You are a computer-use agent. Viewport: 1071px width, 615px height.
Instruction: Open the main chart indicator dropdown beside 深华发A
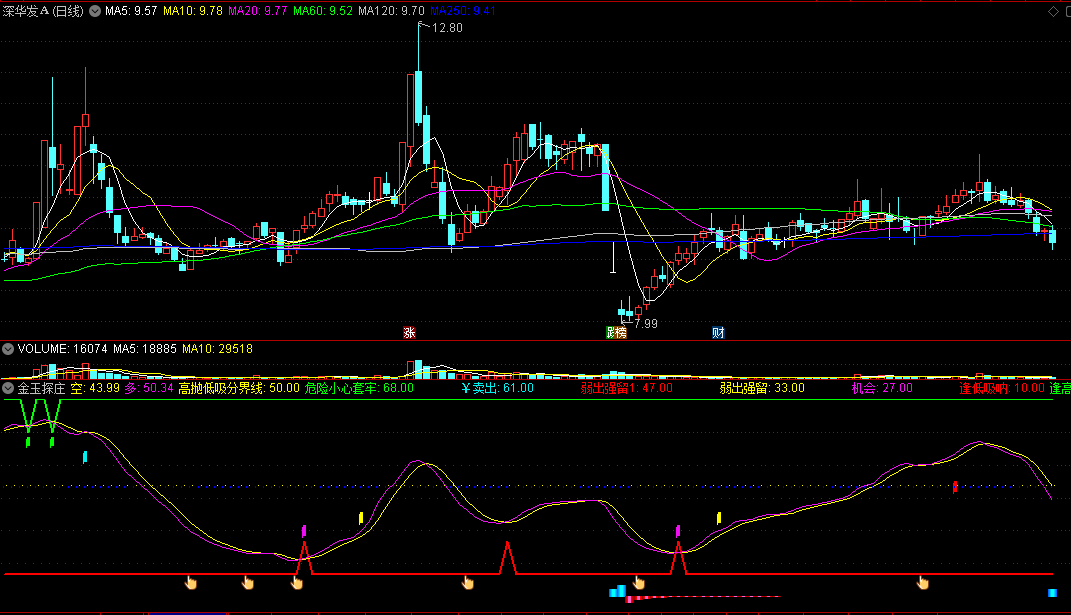pyautogui.click(x=95, y=11)
